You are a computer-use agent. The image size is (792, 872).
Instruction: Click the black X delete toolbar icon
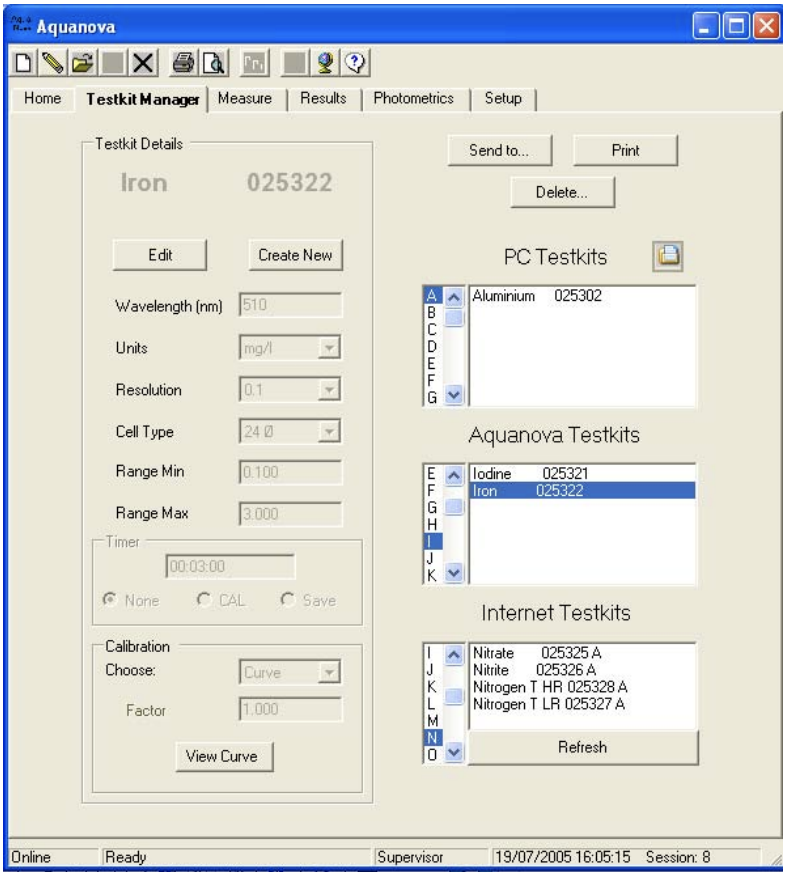[143, 62]
